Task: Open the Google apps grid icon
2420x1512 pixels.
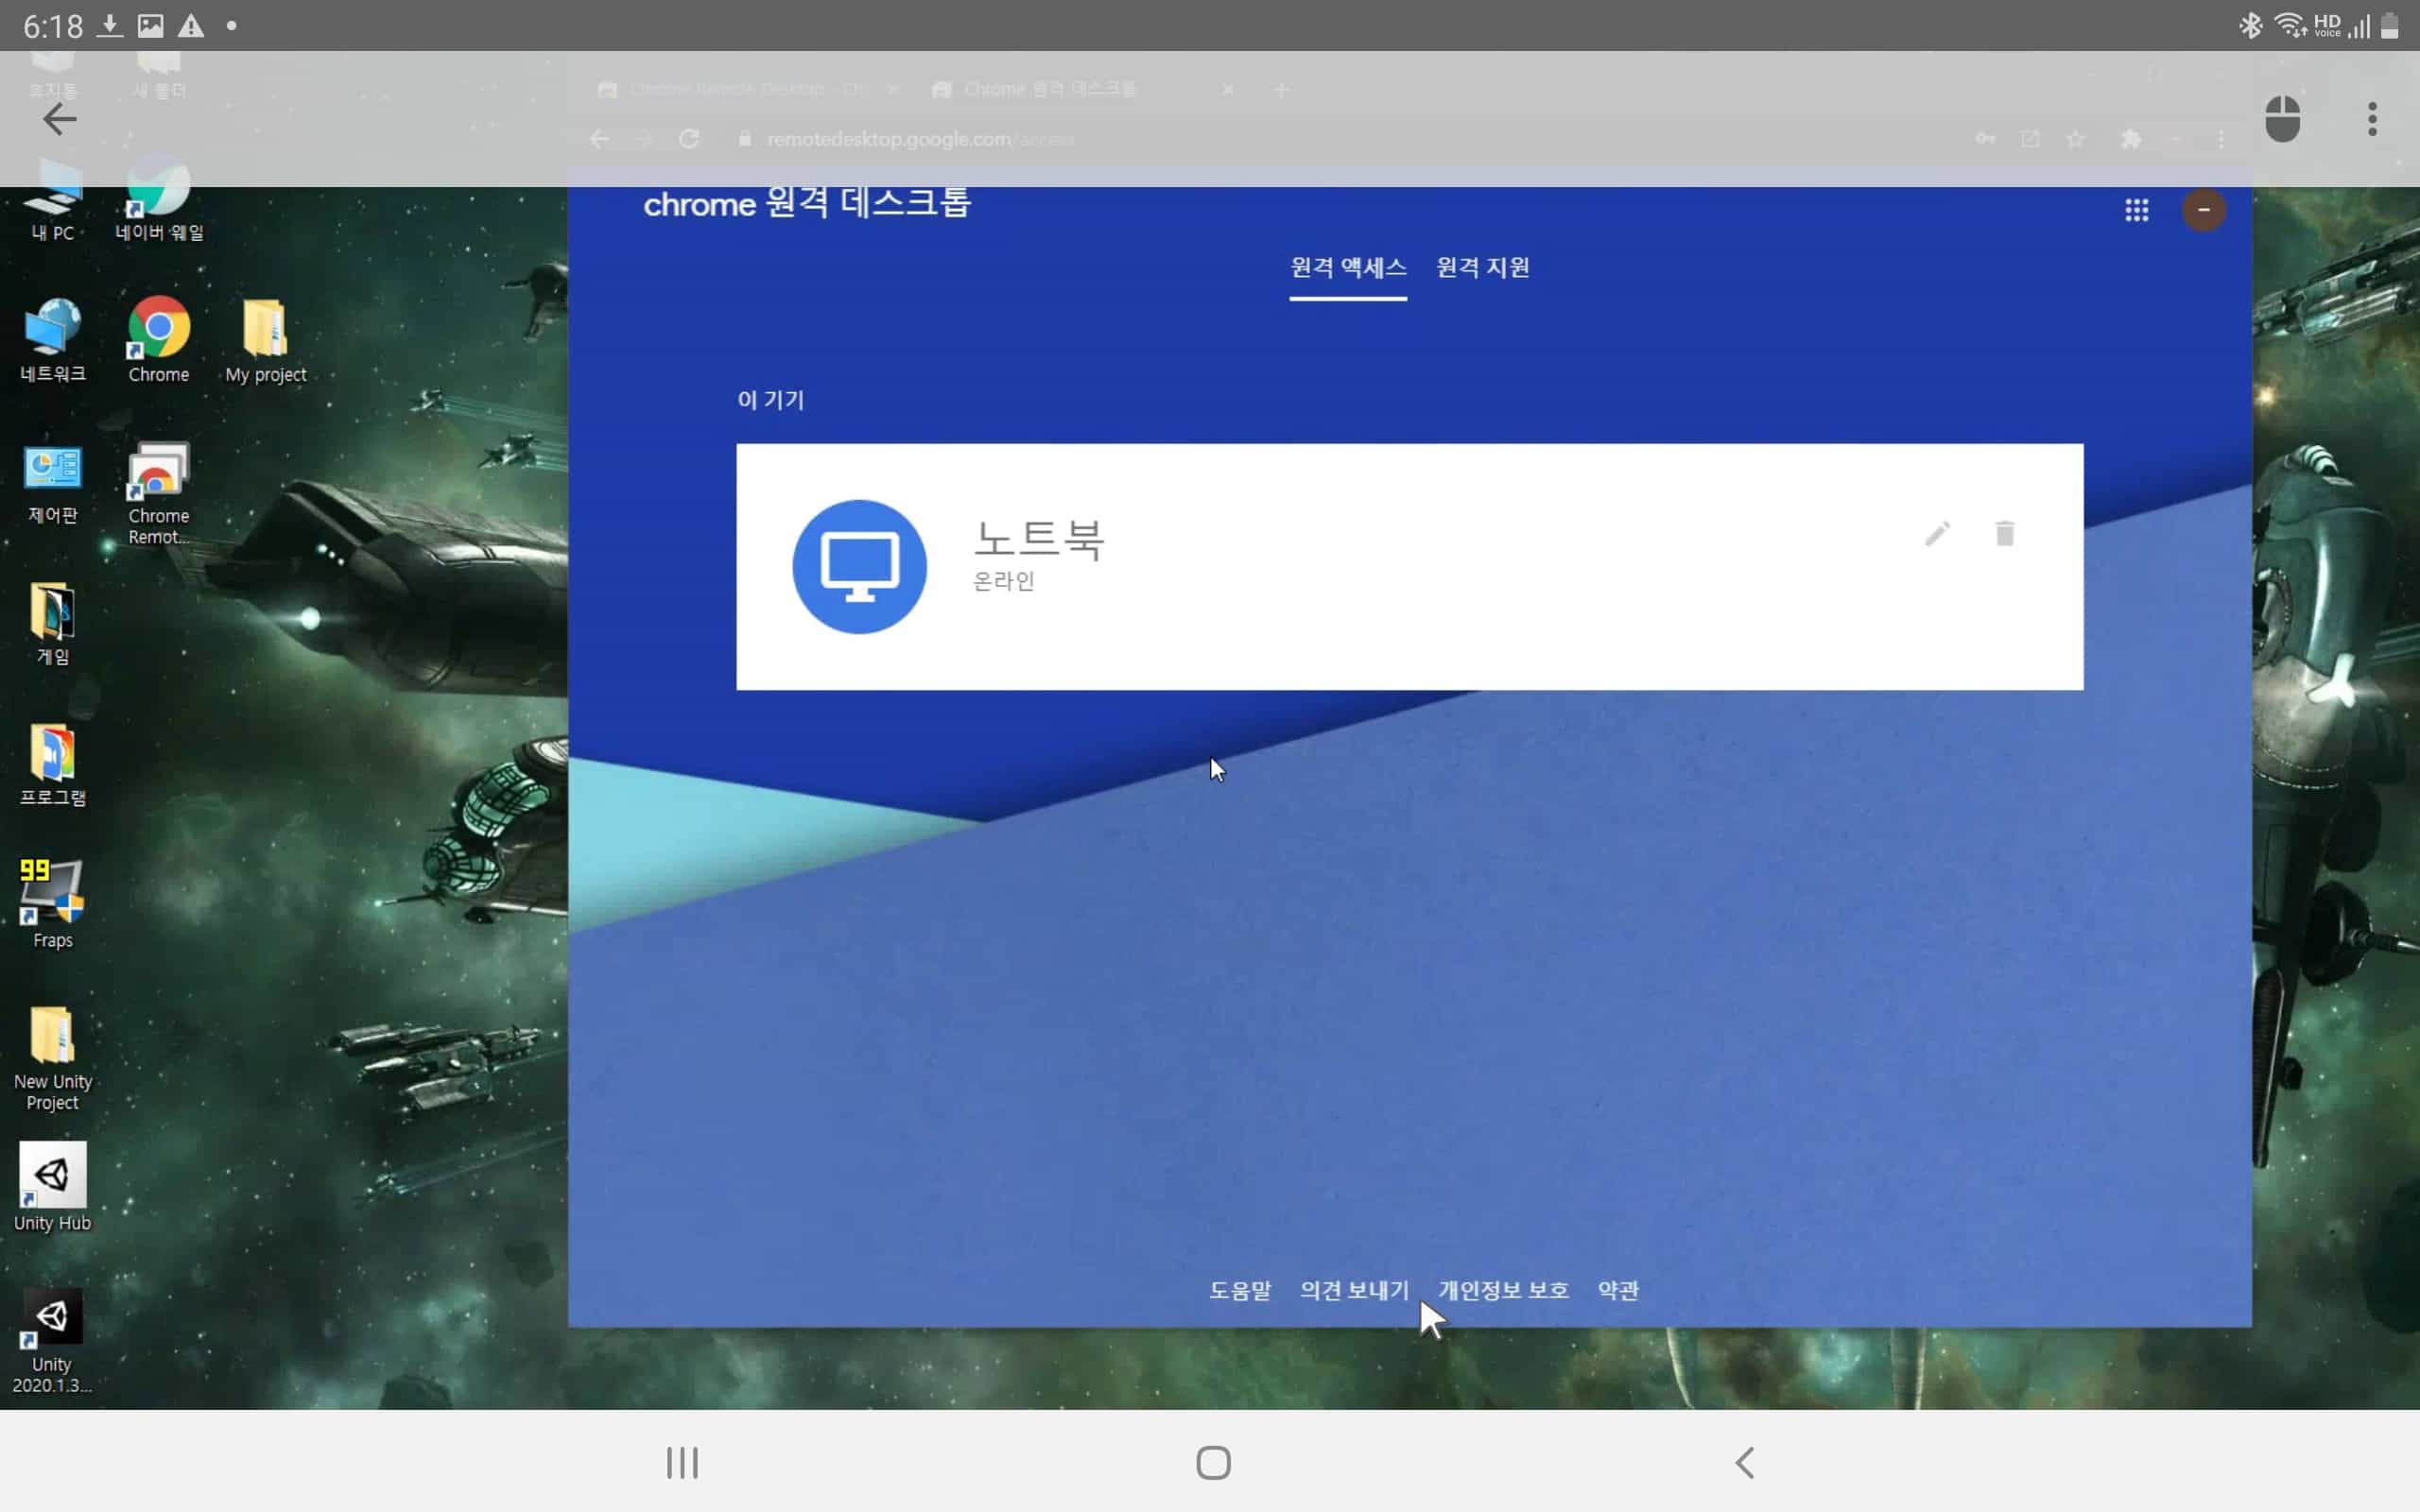Action: click(2136, 210)
